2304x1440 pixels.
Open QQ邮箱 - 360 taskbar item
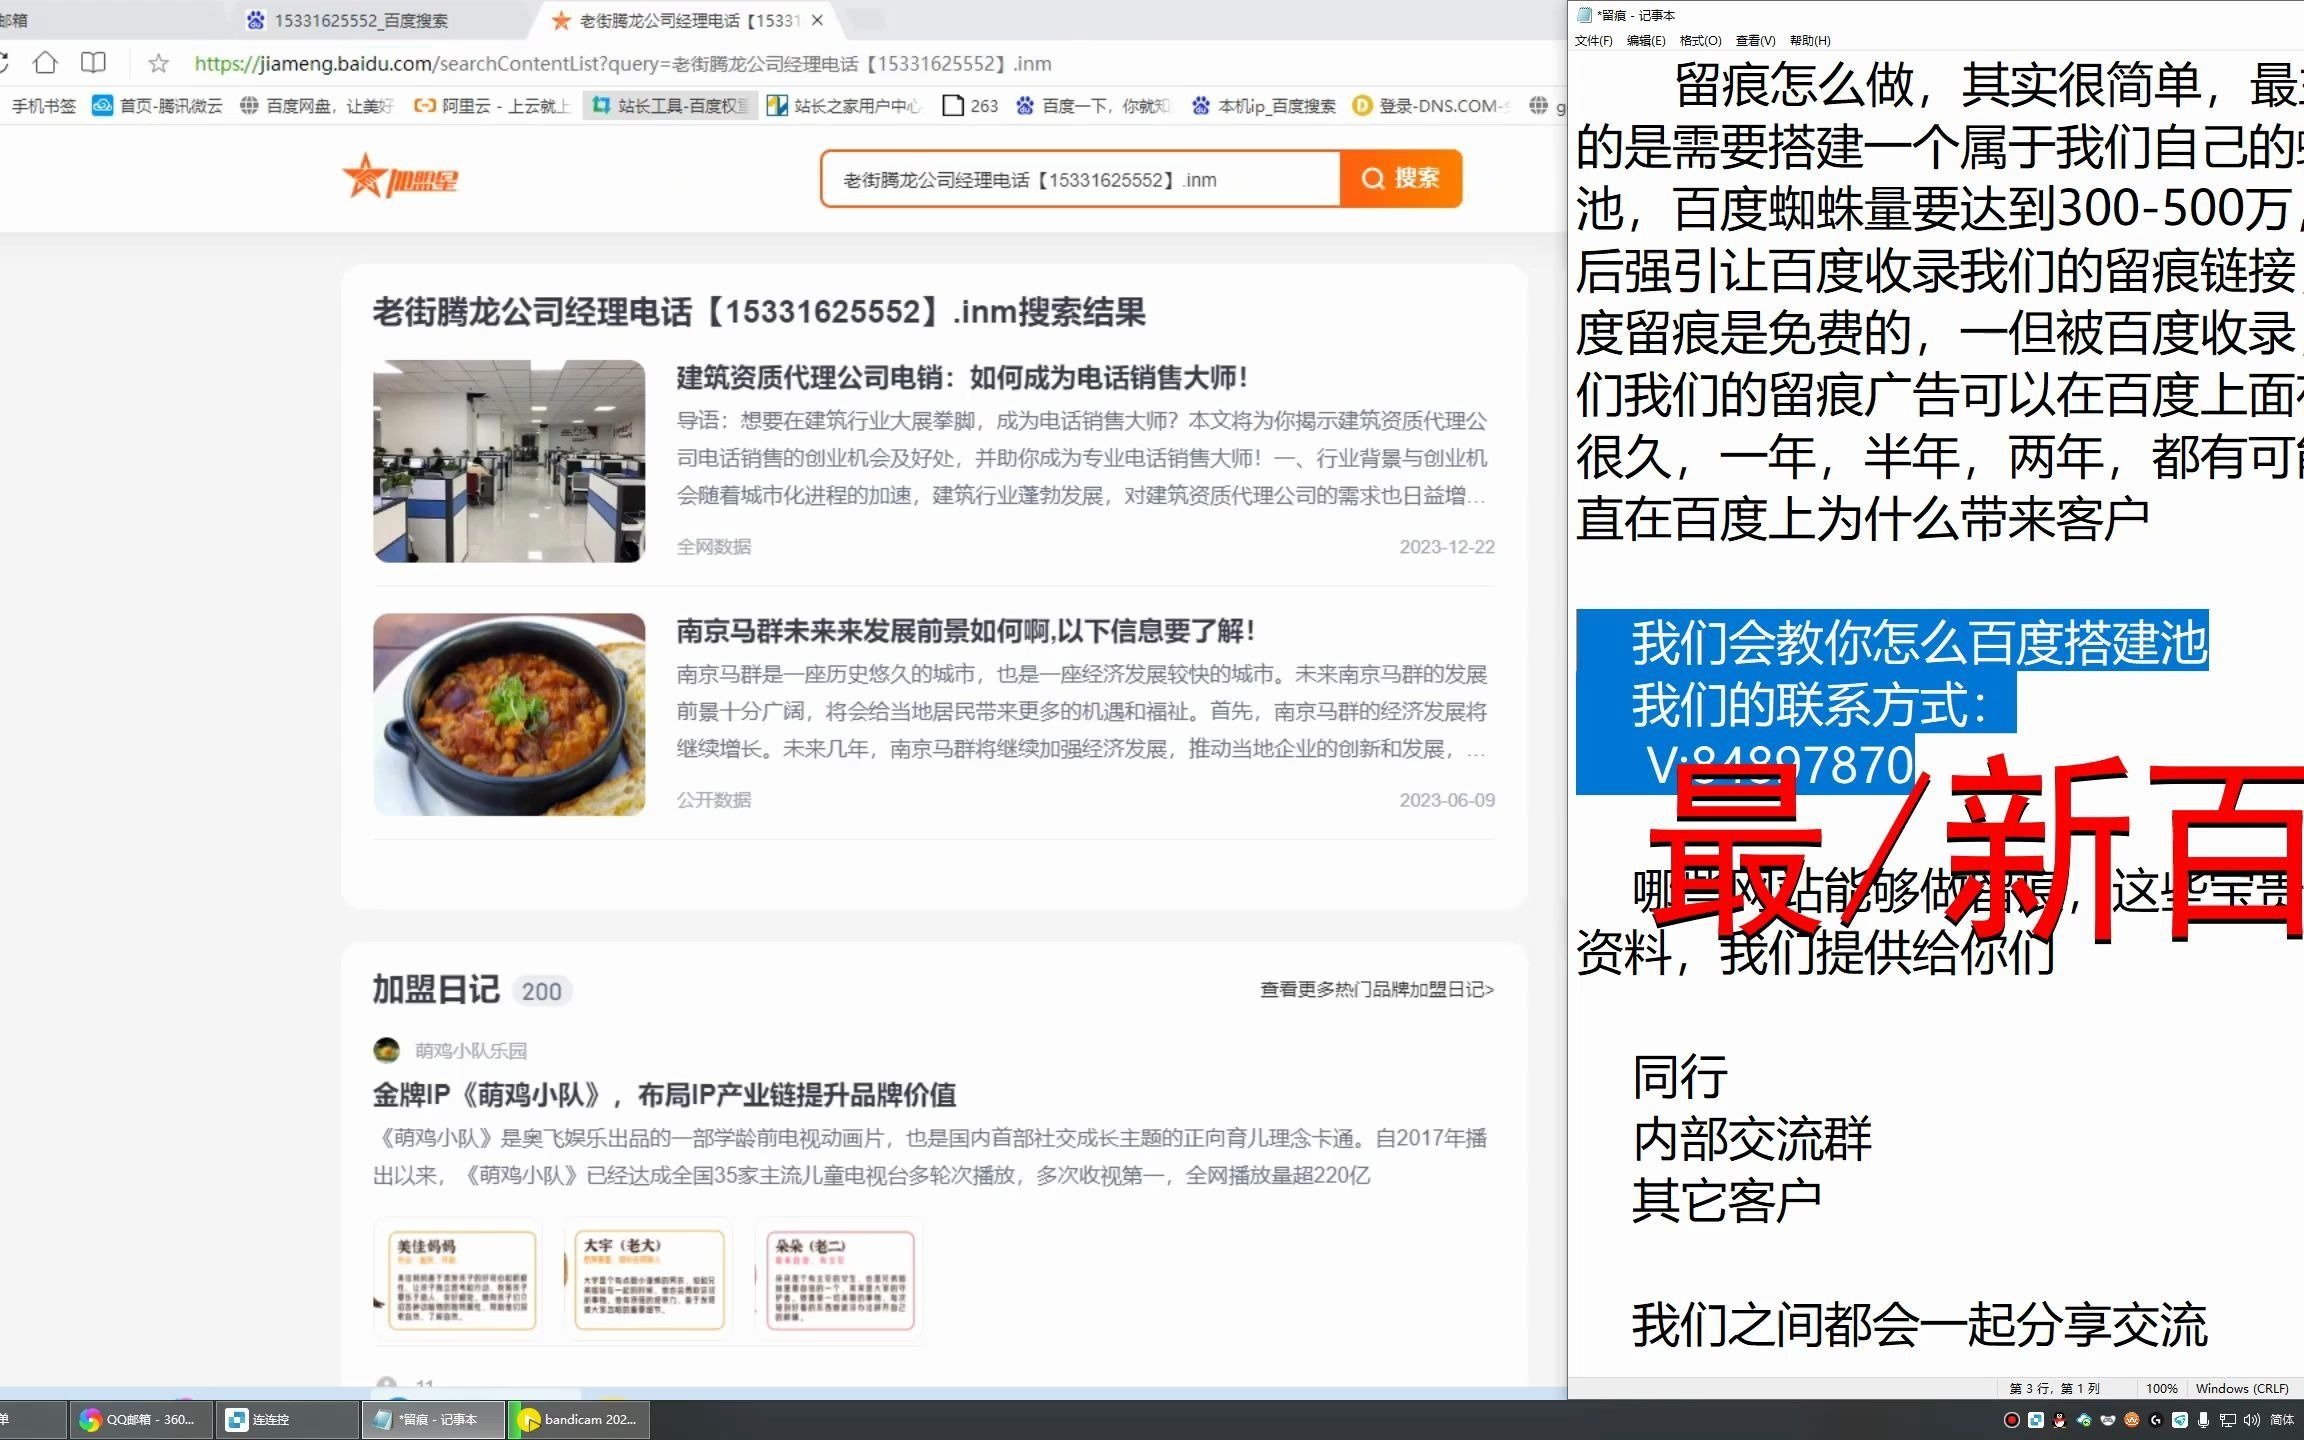[x=141, y=1420]
